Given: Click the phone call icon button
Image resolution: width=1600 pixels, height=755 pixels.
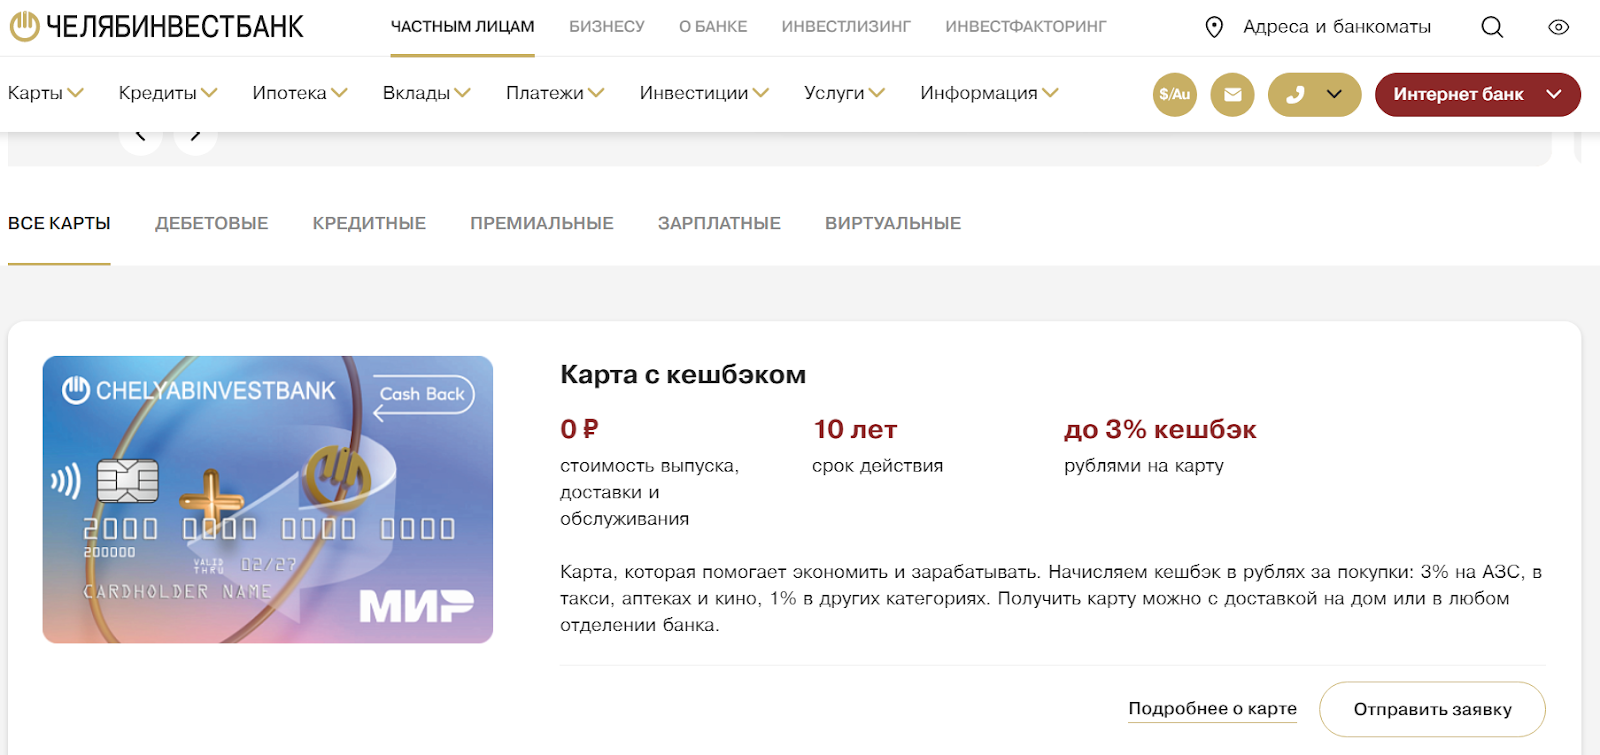Looking at the screenshot, I should (x=1296, y=95).
